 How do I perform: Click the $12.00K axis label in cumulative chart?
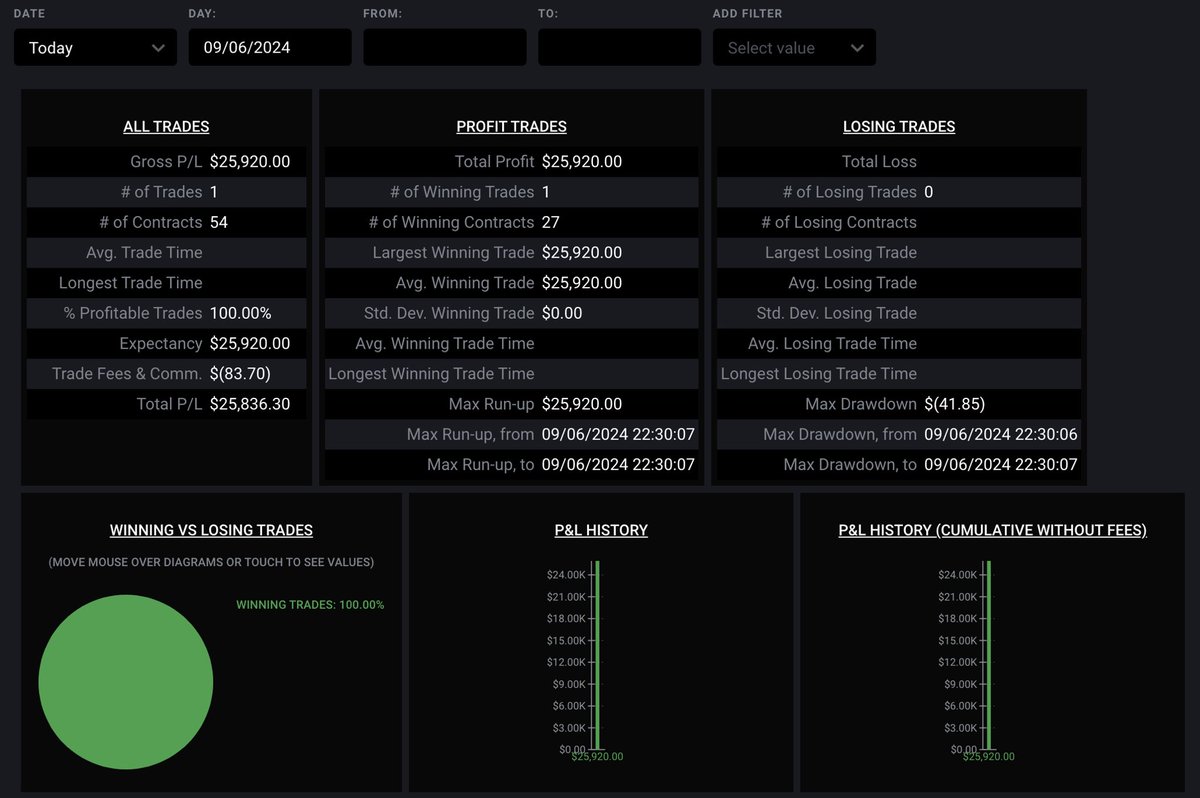(958, 662)
